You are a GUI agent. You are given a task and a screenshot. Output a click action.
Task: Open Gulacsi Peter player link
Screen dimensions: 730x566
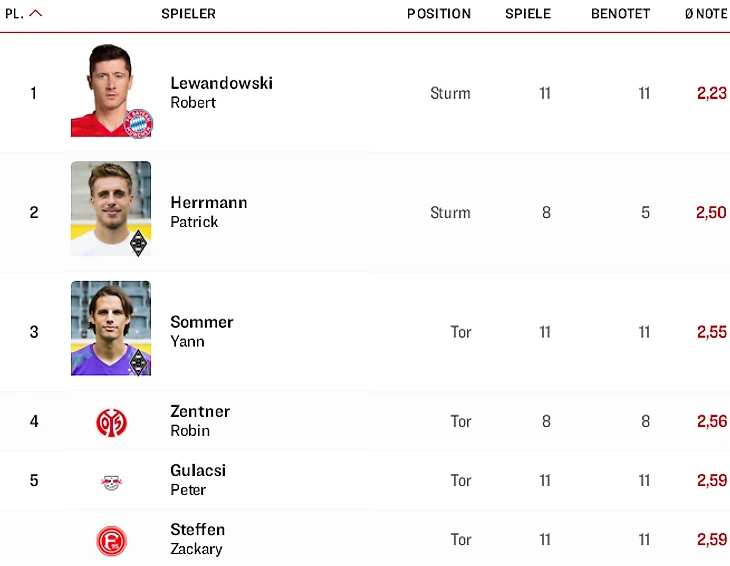click(x=198, y=480)
